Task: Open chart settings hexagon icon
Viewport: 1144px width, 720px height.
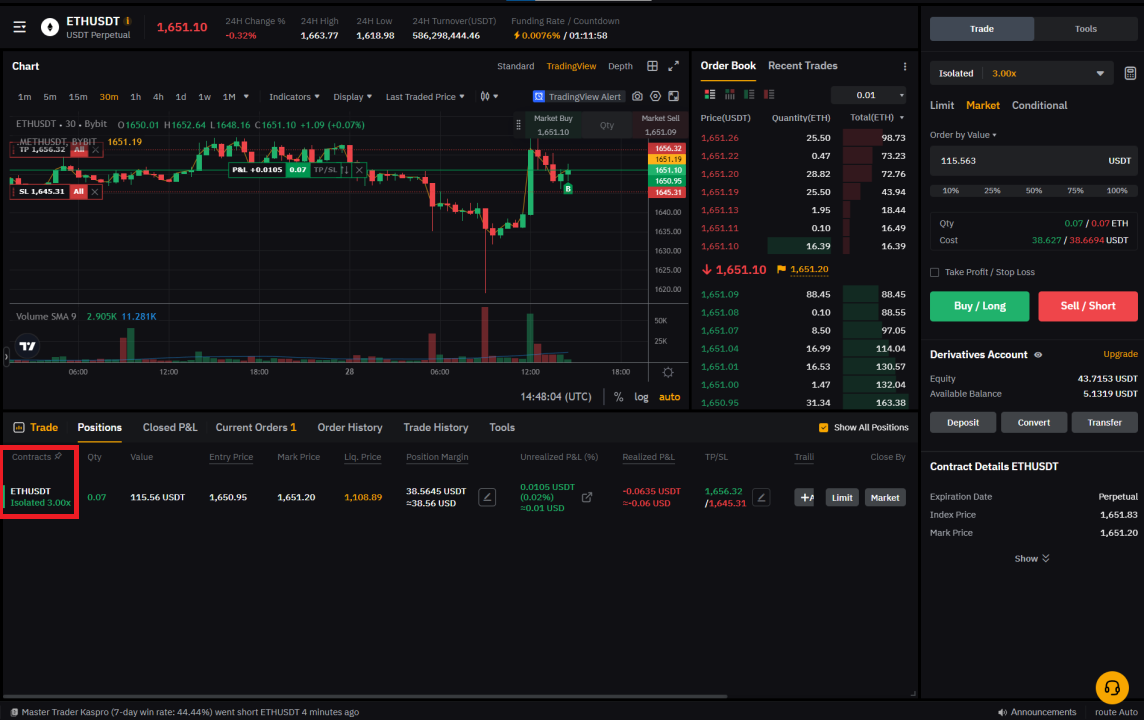Action: (655, 96)
